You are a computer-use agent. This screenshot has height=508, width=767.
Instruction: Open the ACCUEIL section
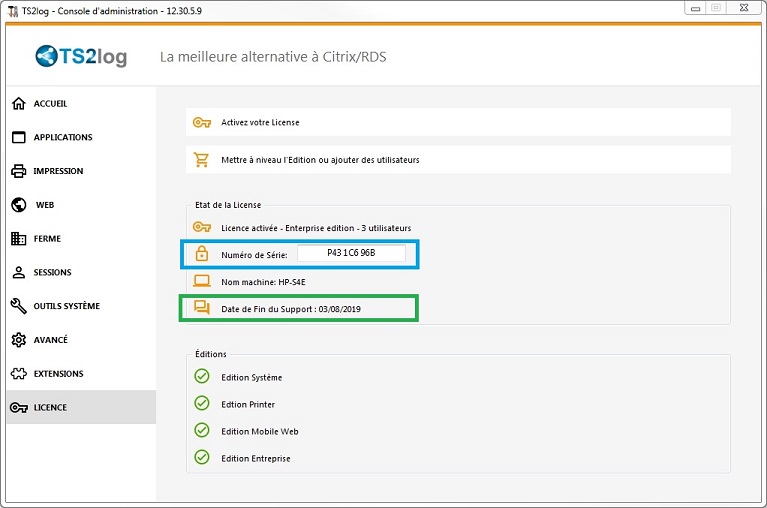[x=81, y=104]
